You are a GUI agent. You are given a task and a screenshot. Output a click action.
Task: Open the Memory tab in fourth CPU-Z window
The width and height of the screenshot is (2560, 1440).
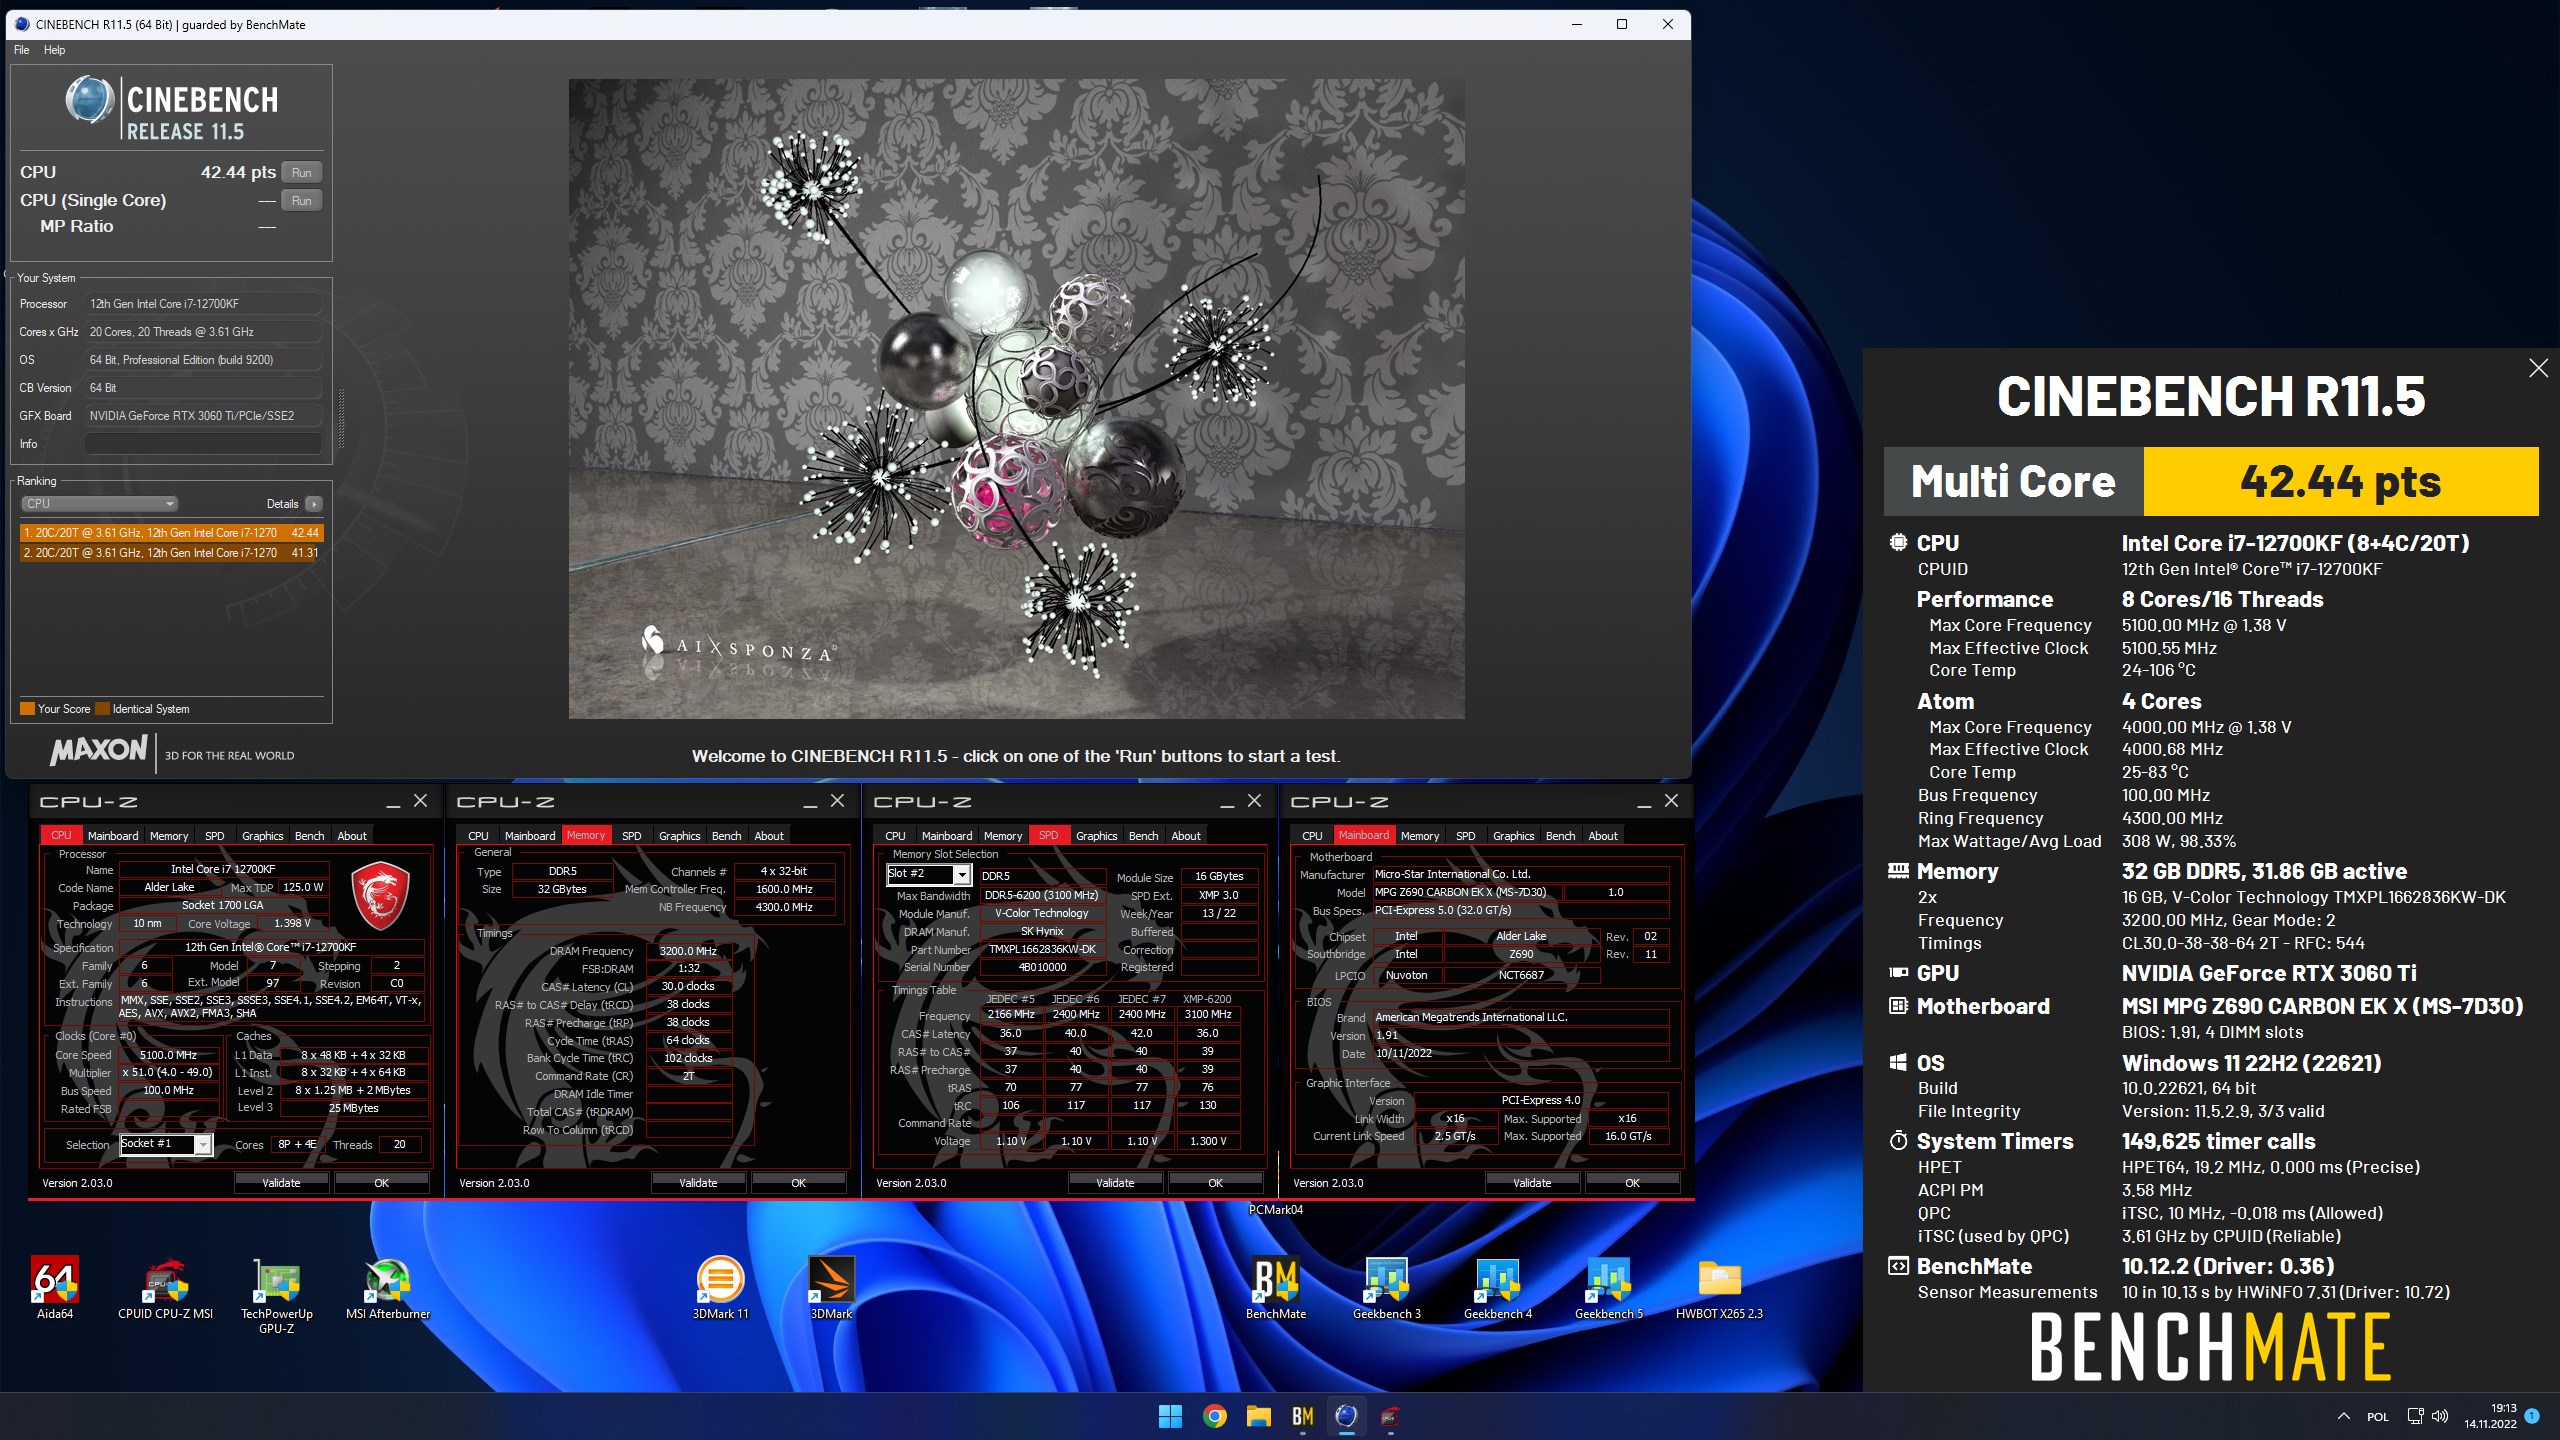tap(1419, 836)
